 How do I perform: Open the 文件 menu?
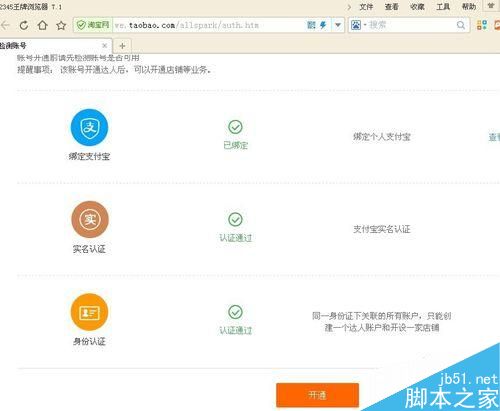pyautogui.click(x=366, y=7)
